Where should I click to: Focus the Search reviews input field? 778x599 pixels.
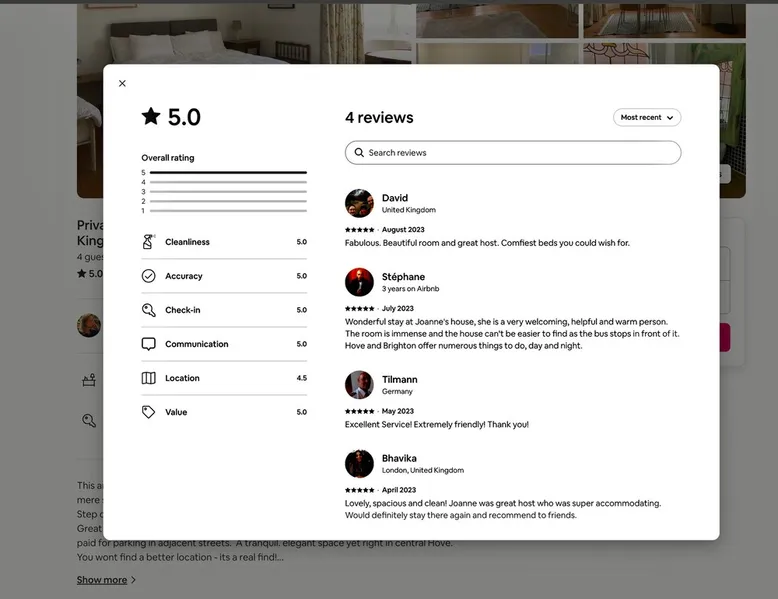(x=520, y=153)
